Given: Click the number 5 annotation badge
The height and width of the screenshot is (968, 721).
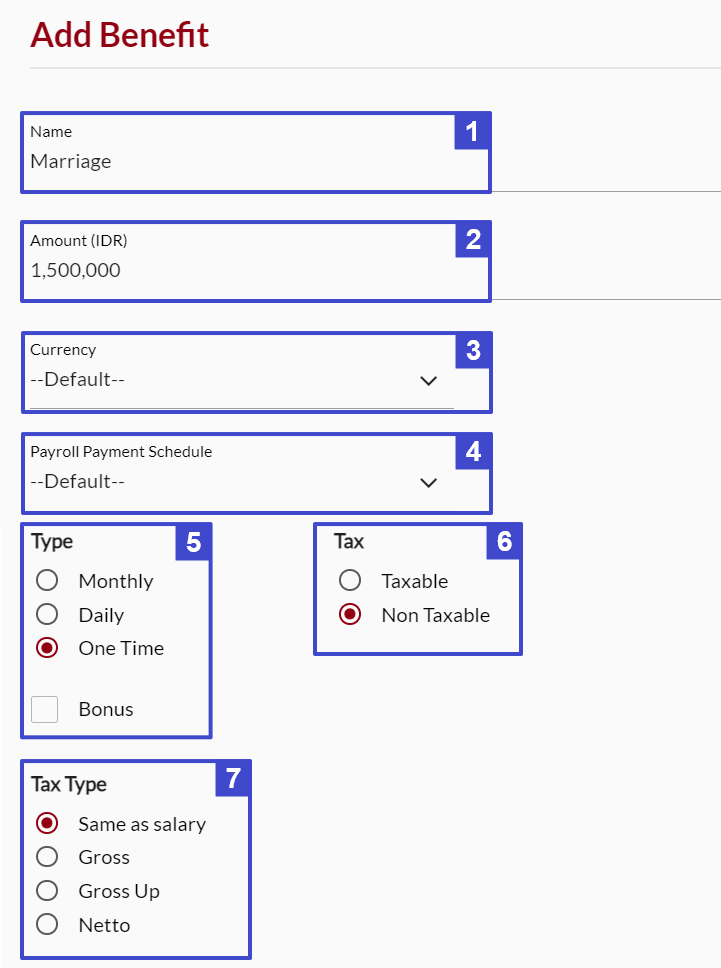Looking at the screenshot, I should pyautogui.click(x=194, y=542).
